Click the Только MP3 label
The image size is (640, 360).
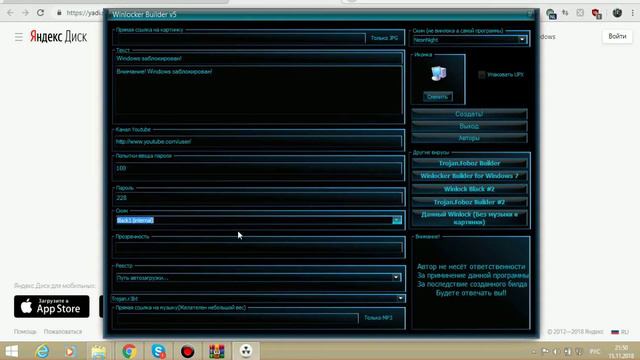tap(378, 318)
